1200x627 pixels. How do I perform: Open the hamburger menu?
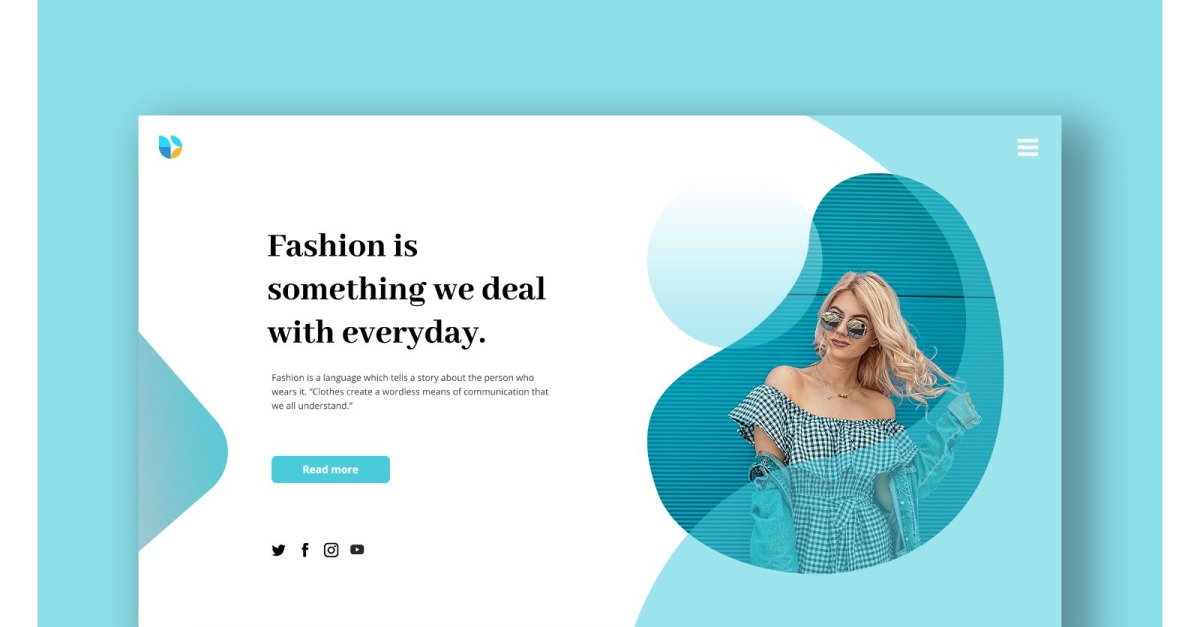click(x=1028, y=148)
